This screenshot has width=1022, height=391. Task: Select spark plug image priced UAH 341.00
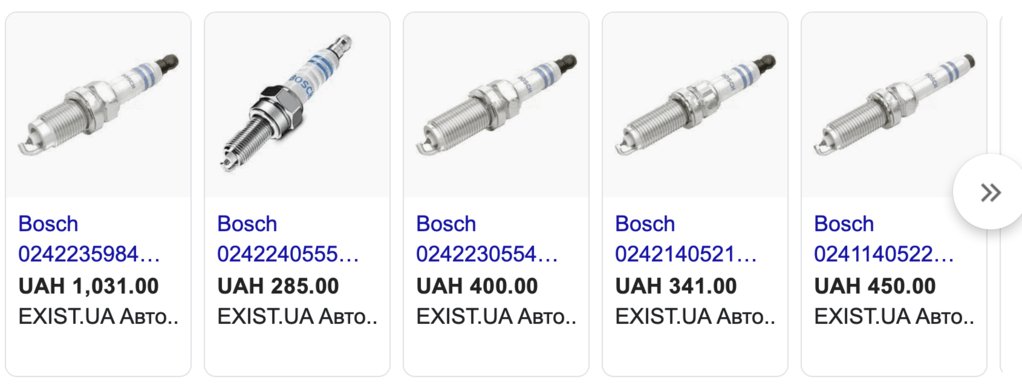click(x=695, y=105)
